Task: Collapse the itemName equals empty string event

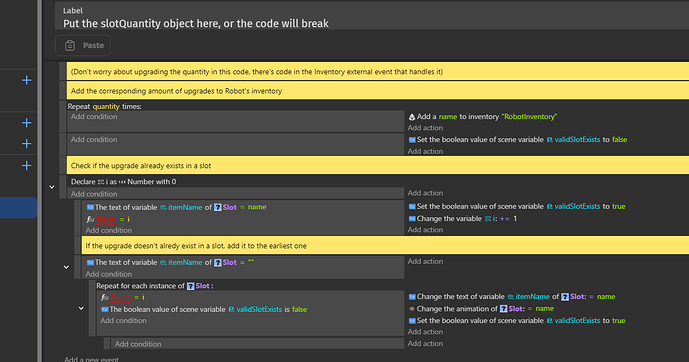Action: [66, 267]
